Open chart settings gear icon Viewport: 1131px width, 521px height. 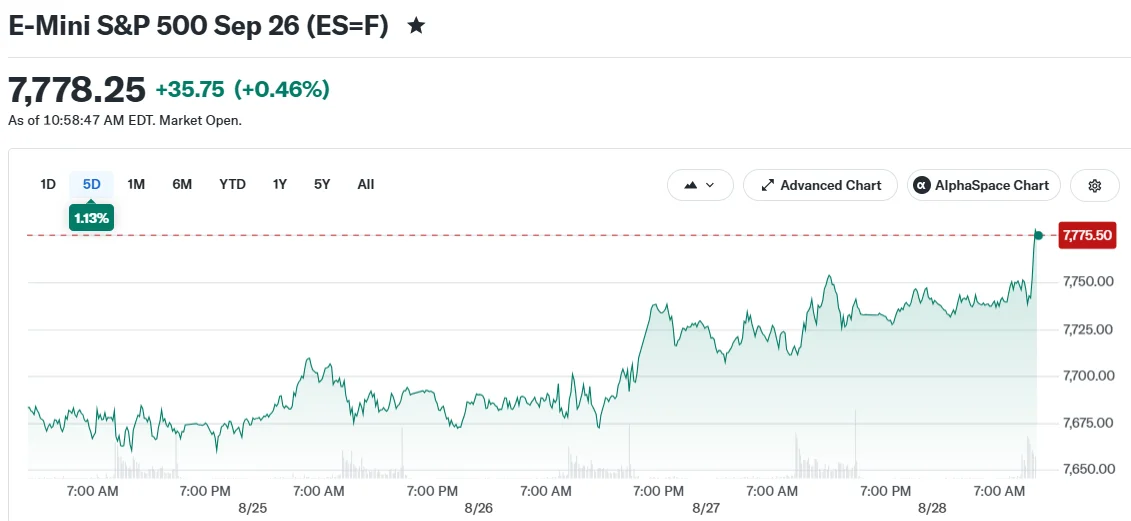pos(1094,185)
